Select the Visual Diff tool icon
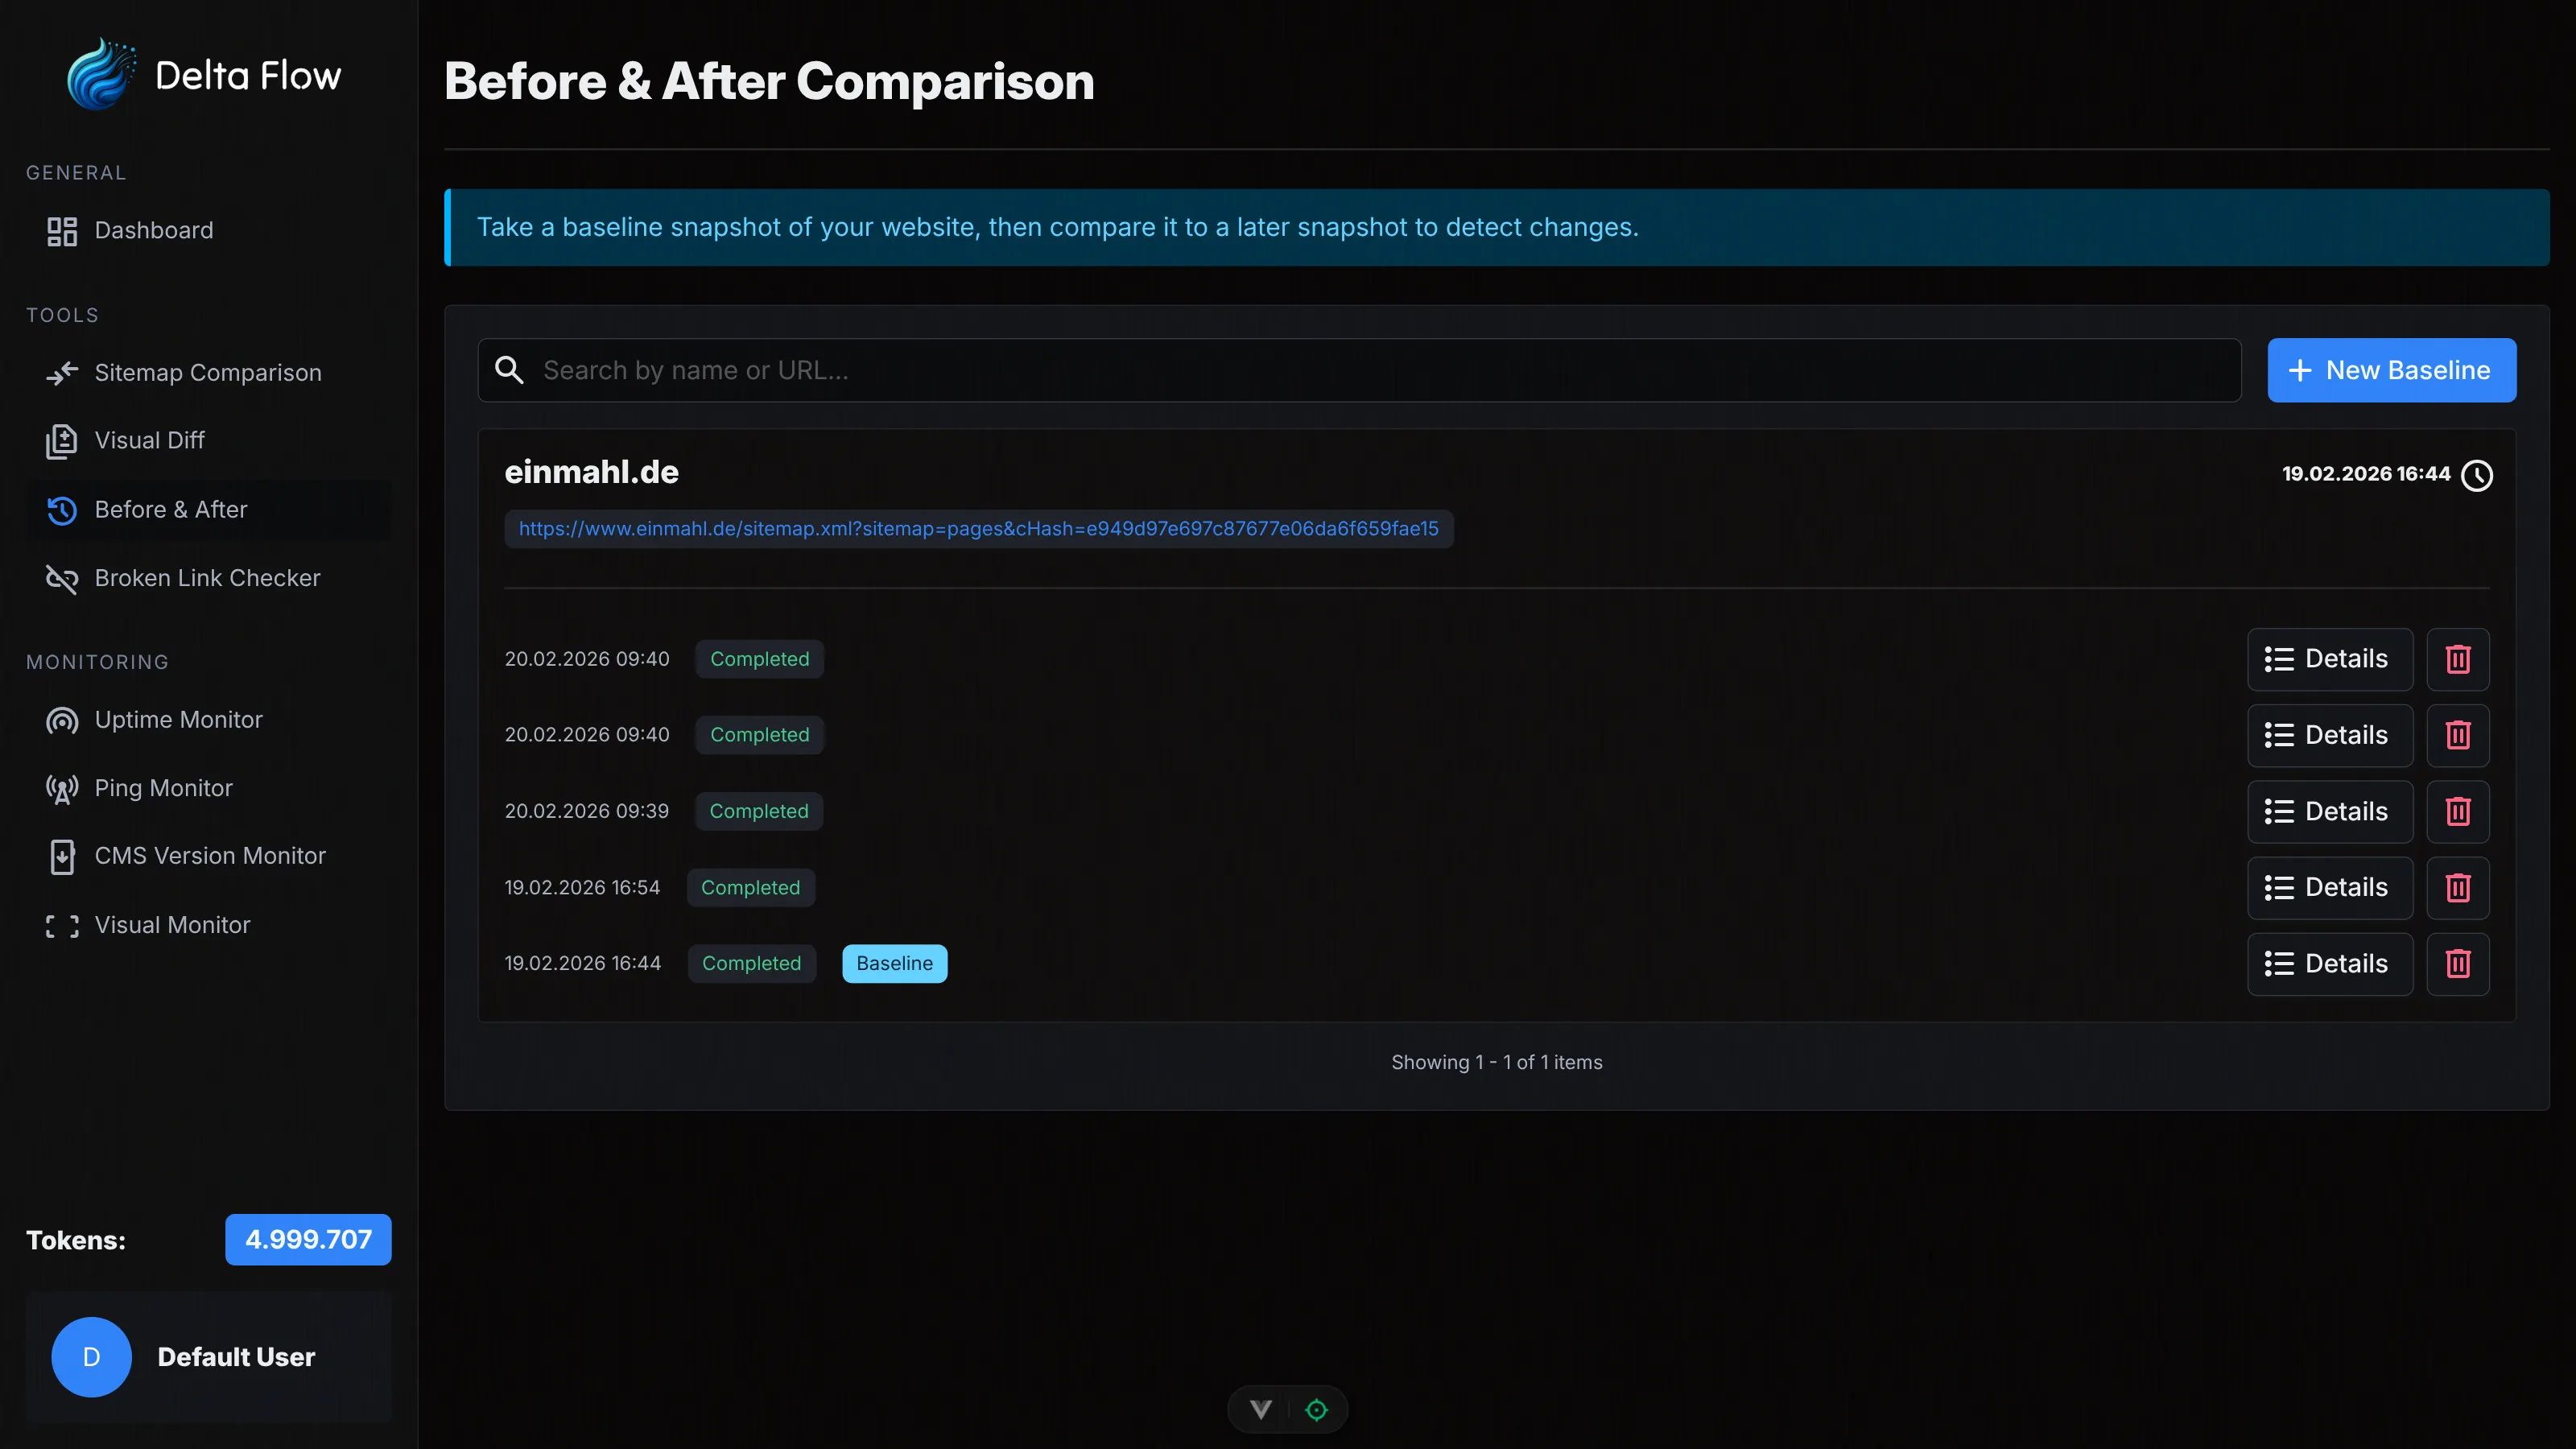Viewport: 2576px width, 1449px height. 62,440
